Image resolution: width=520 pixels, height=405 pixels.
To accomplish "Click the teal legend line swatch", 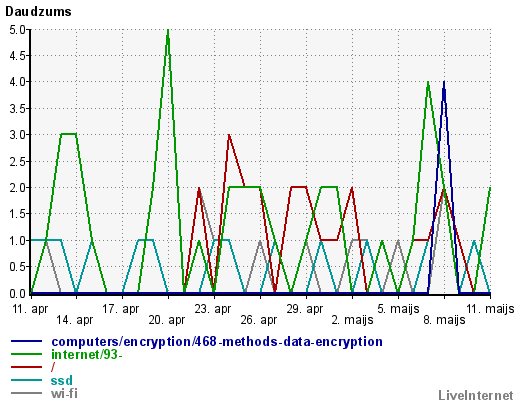I will (27, 380).
